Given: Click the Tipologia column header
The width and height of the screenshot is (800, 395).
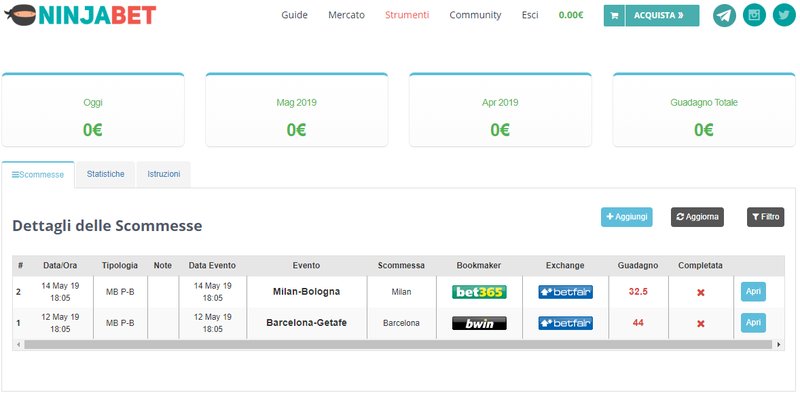Looking at the screenshot, I should (120, 266).
